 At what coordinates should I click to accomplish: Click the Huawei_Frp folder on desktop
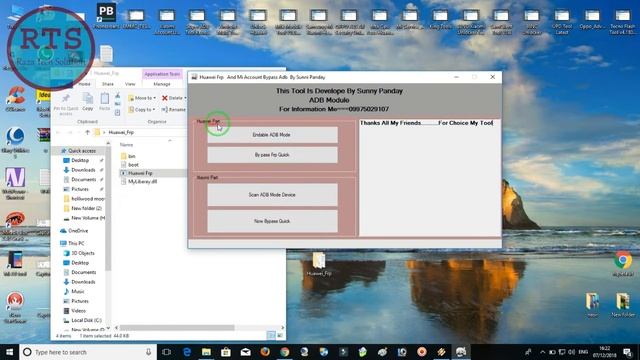319,264
